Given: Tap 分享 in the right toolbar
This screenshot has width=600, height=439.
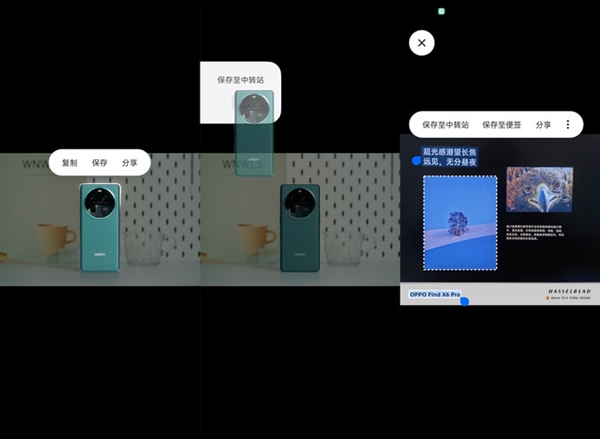Looking at the screenshot, I should tap(543, 125).
